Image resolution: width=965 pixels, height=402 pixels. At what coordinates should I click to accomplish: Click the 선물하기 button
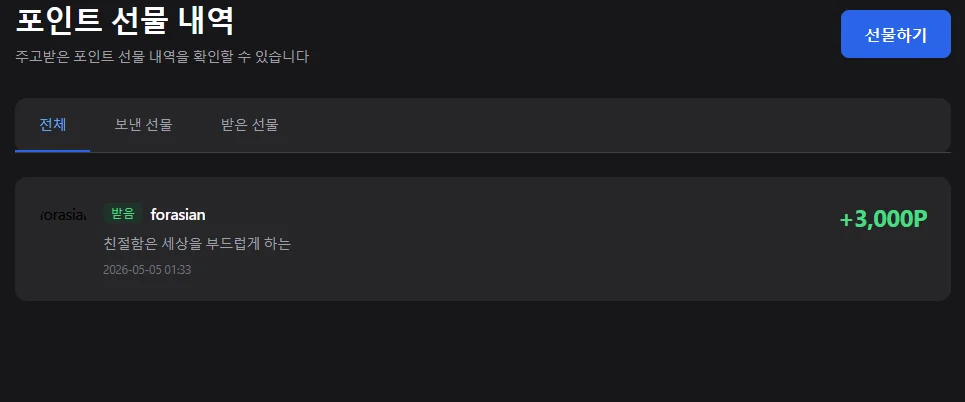coord(895,34)
